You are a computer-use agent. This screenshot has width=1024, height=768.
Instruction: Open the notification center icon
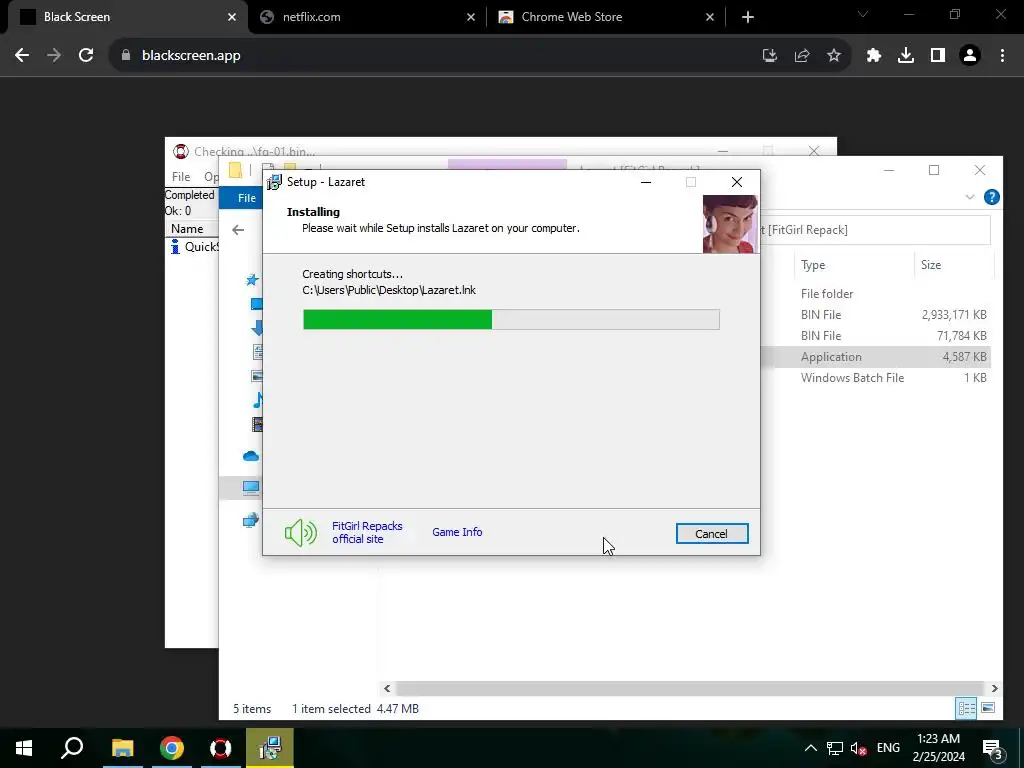[x=993, y=748]
